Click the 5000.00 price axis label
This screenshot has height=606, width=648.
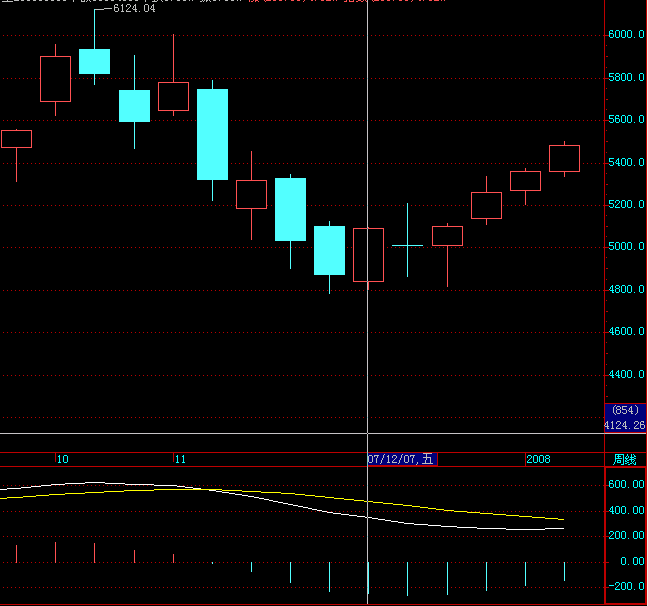coord(626,247)
